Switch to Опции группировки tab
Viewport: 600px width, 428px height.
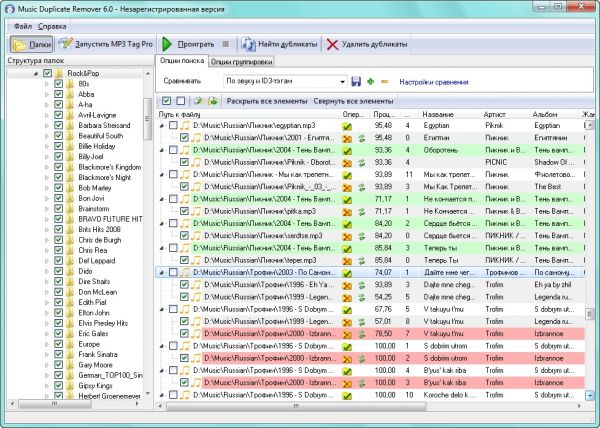242,61
